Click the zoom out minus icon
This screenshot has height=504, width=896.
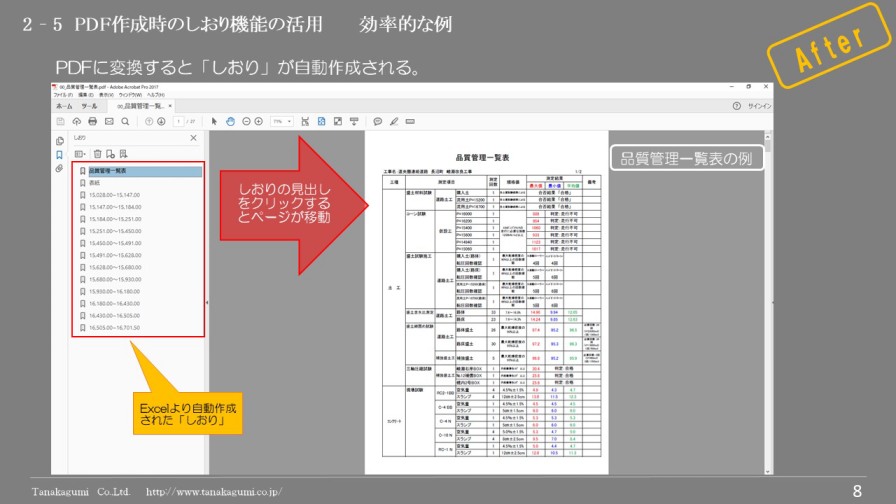coord(245,121)
